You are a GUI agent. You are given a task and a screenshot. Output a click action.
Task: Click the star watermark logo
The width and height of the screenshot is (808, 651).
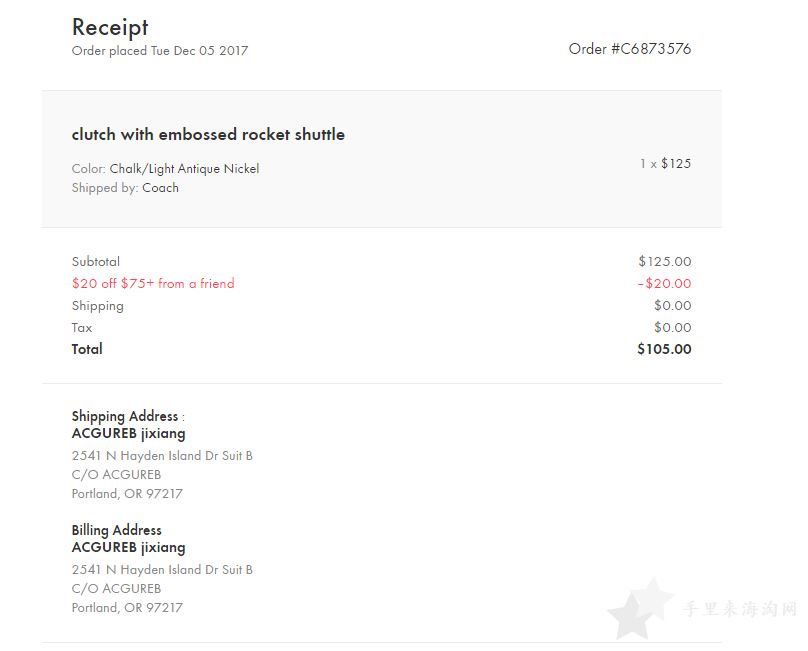click(641, 610)
